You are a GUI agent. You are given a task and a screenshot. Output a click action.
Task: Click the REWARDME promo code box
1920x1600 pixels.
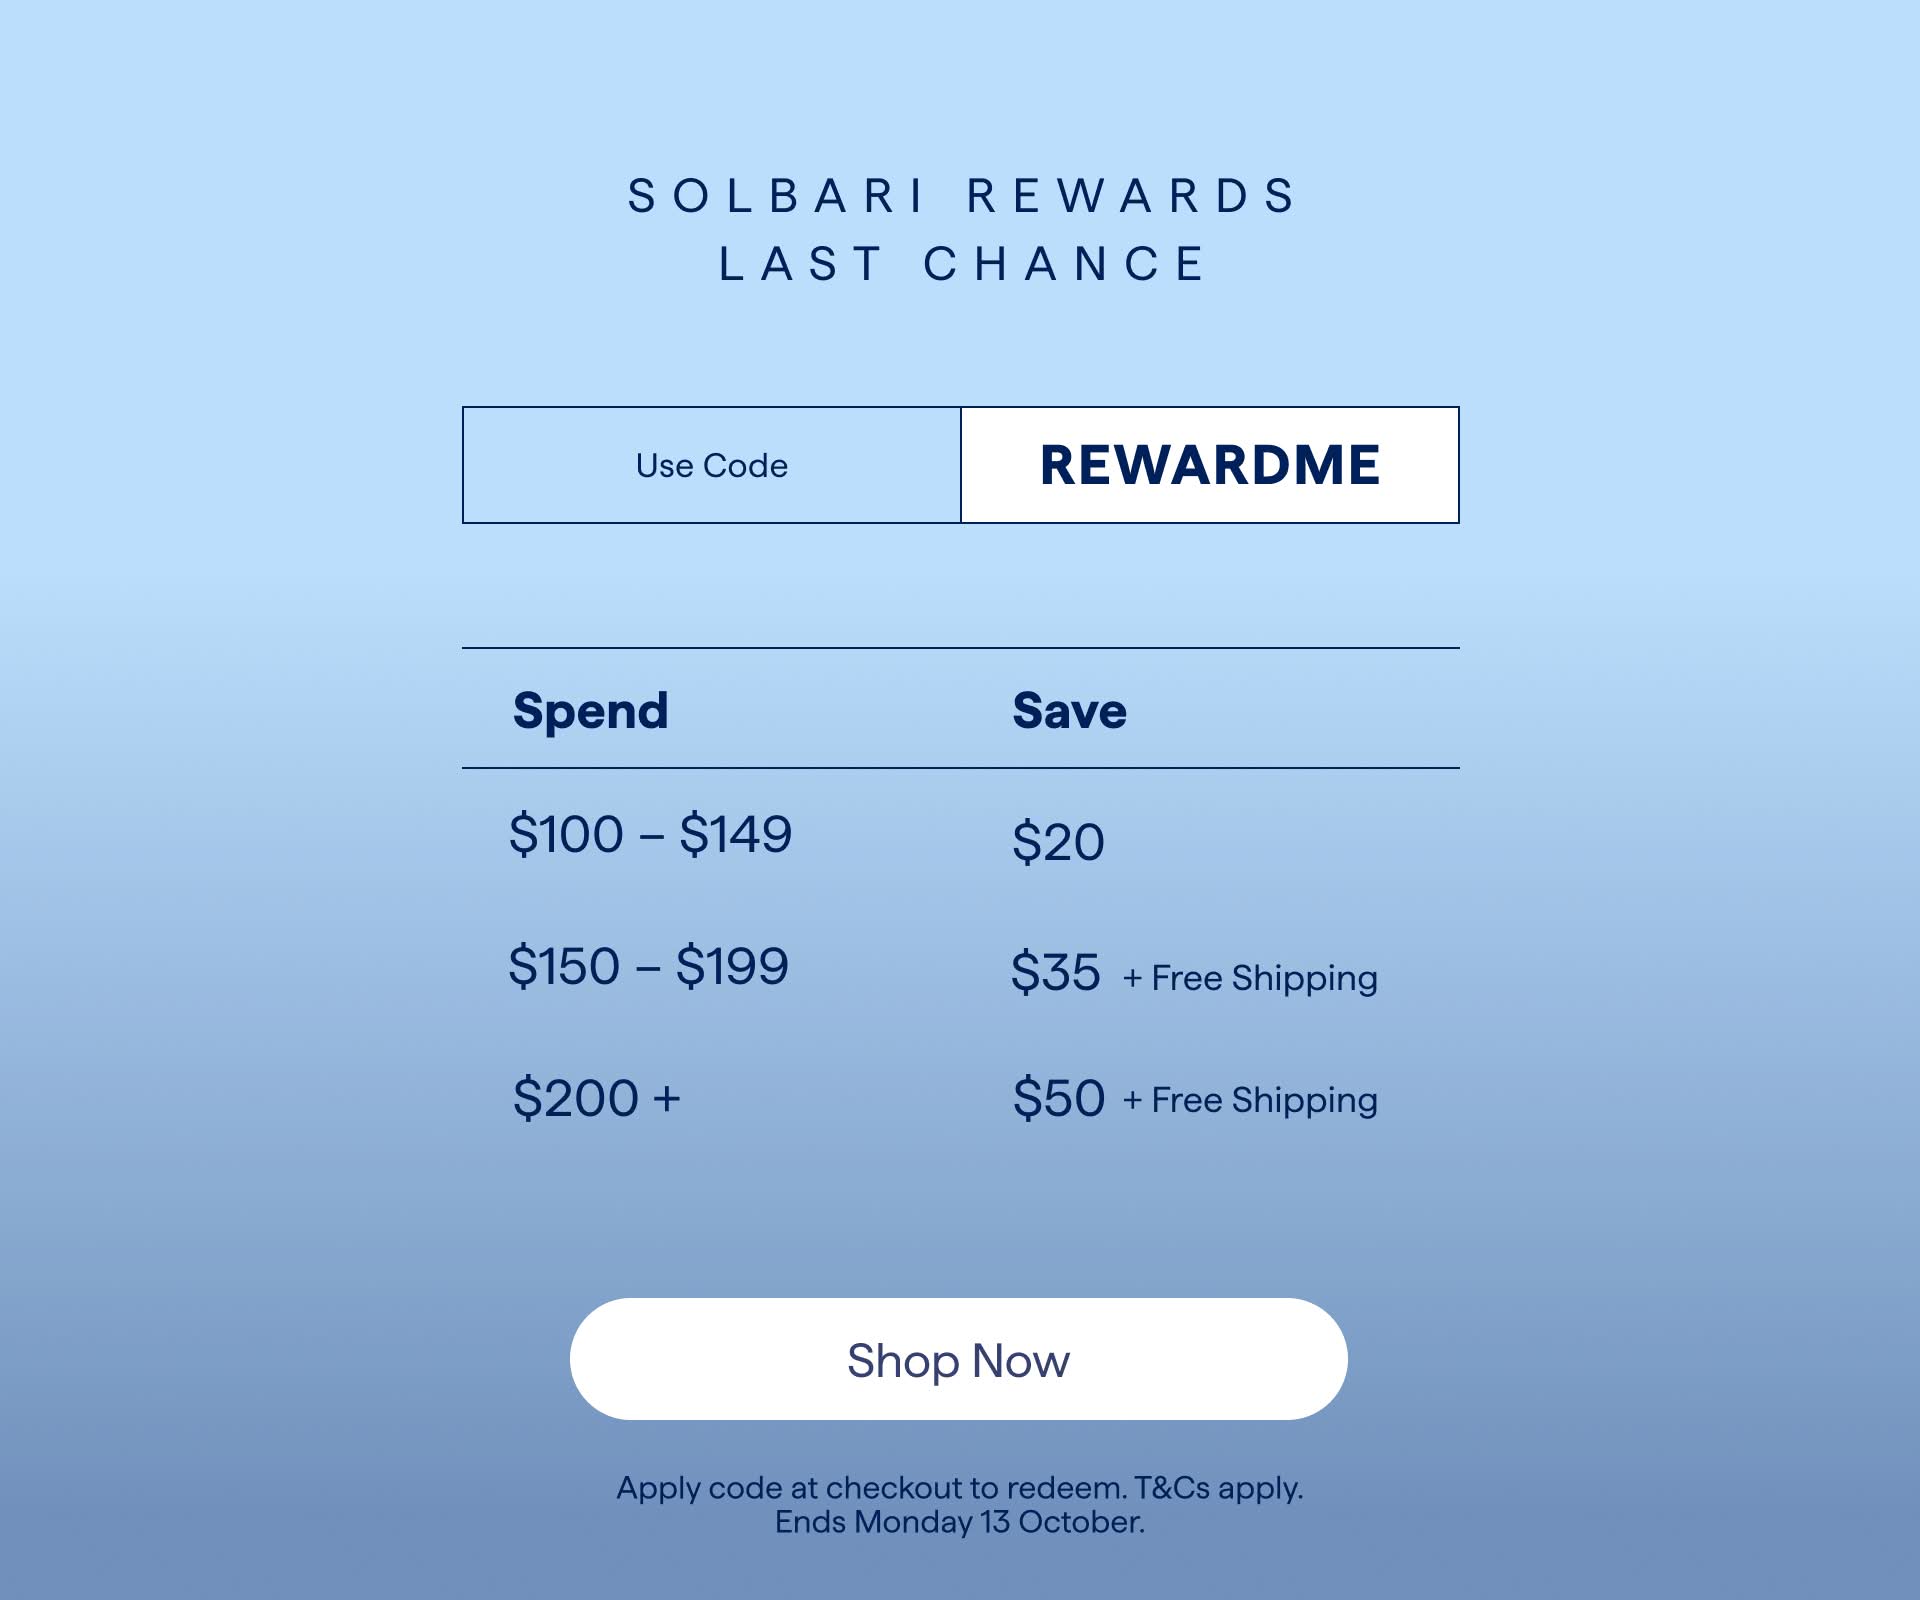1210,465
